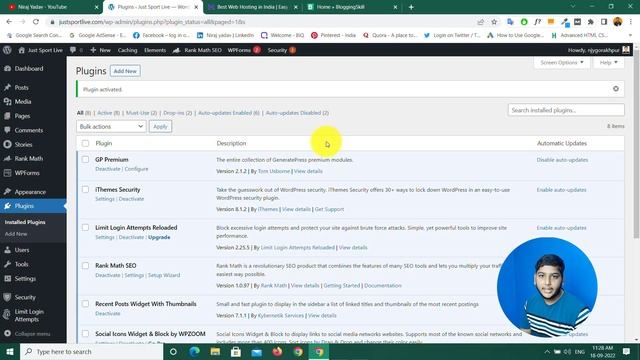Open Limit Login Attempts in the sidebar
The image size is (640, 360).
point(29,315)
